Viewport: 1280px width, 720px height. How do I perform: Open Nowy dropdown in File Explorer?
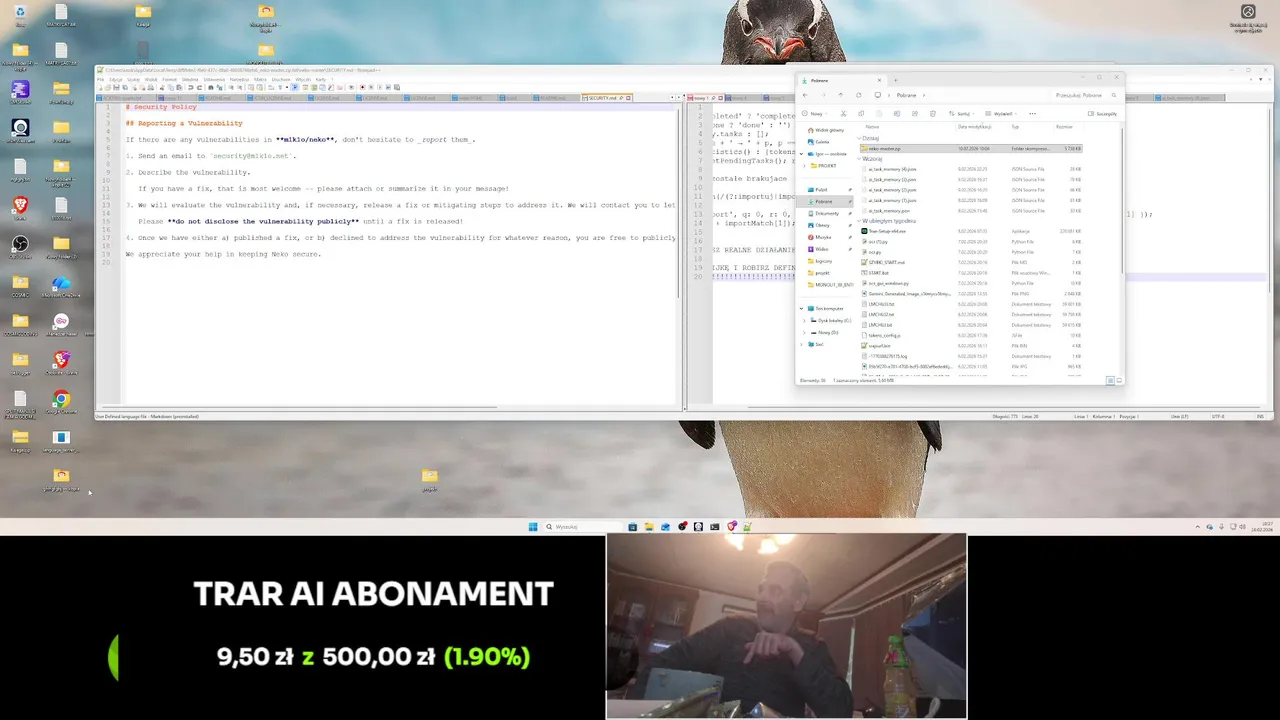tap(814, 114)
